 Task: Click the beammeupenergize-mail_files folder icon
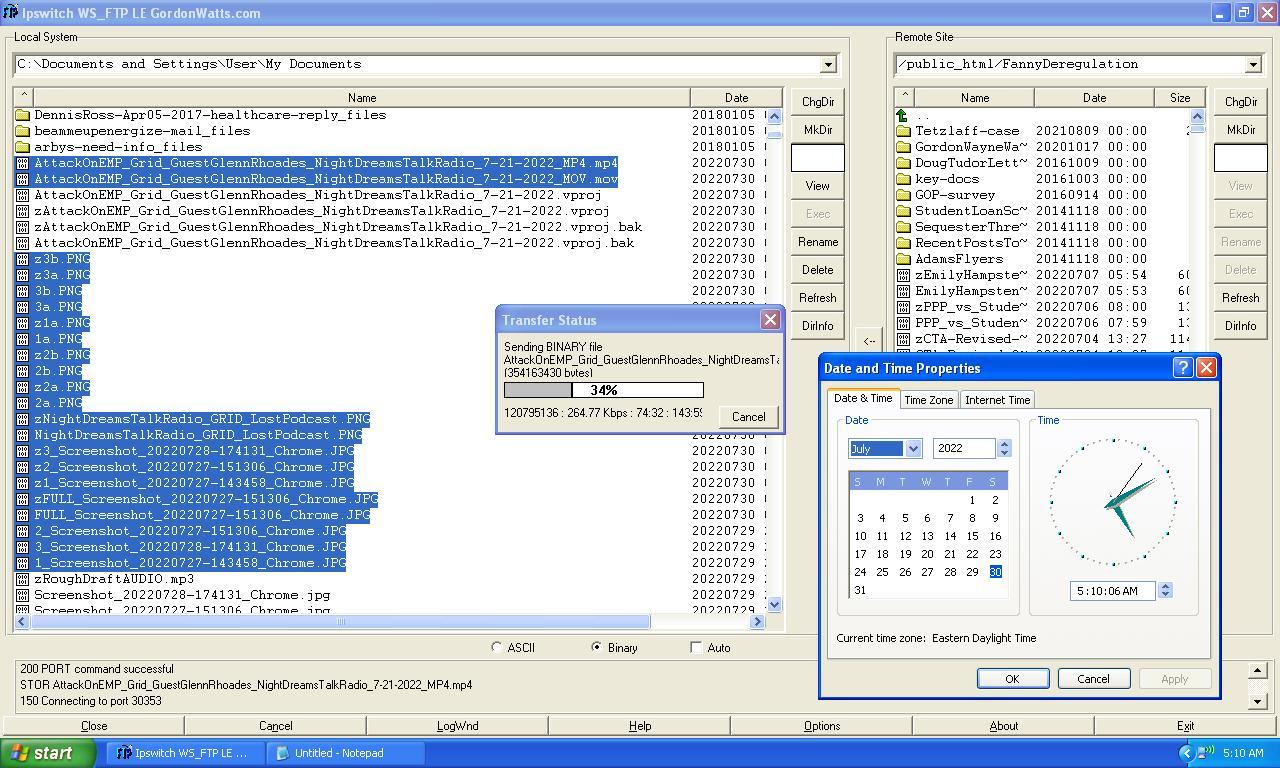pos(23,131)
